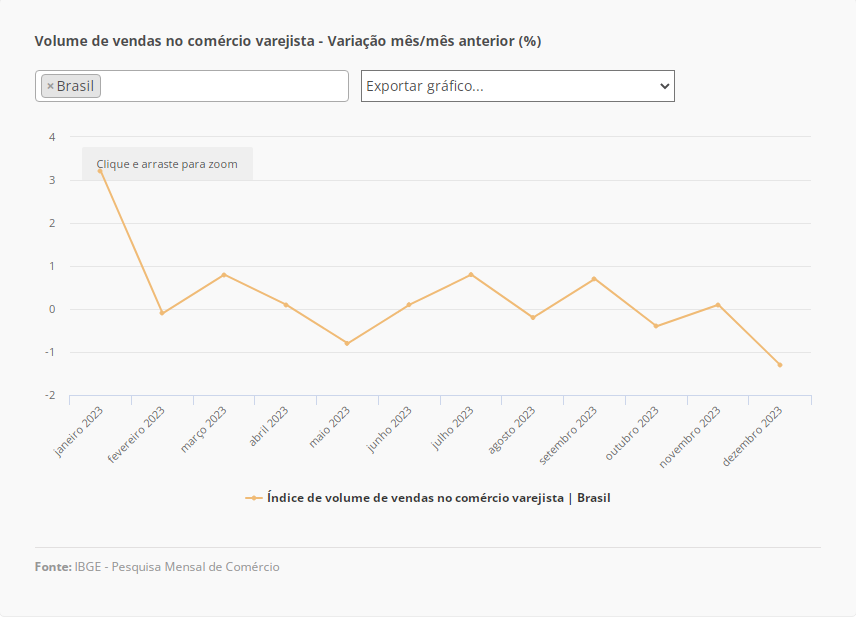Click the orange legend line marker
The height and width of the screenshot is (617, 856).
[x=254, y=497]
